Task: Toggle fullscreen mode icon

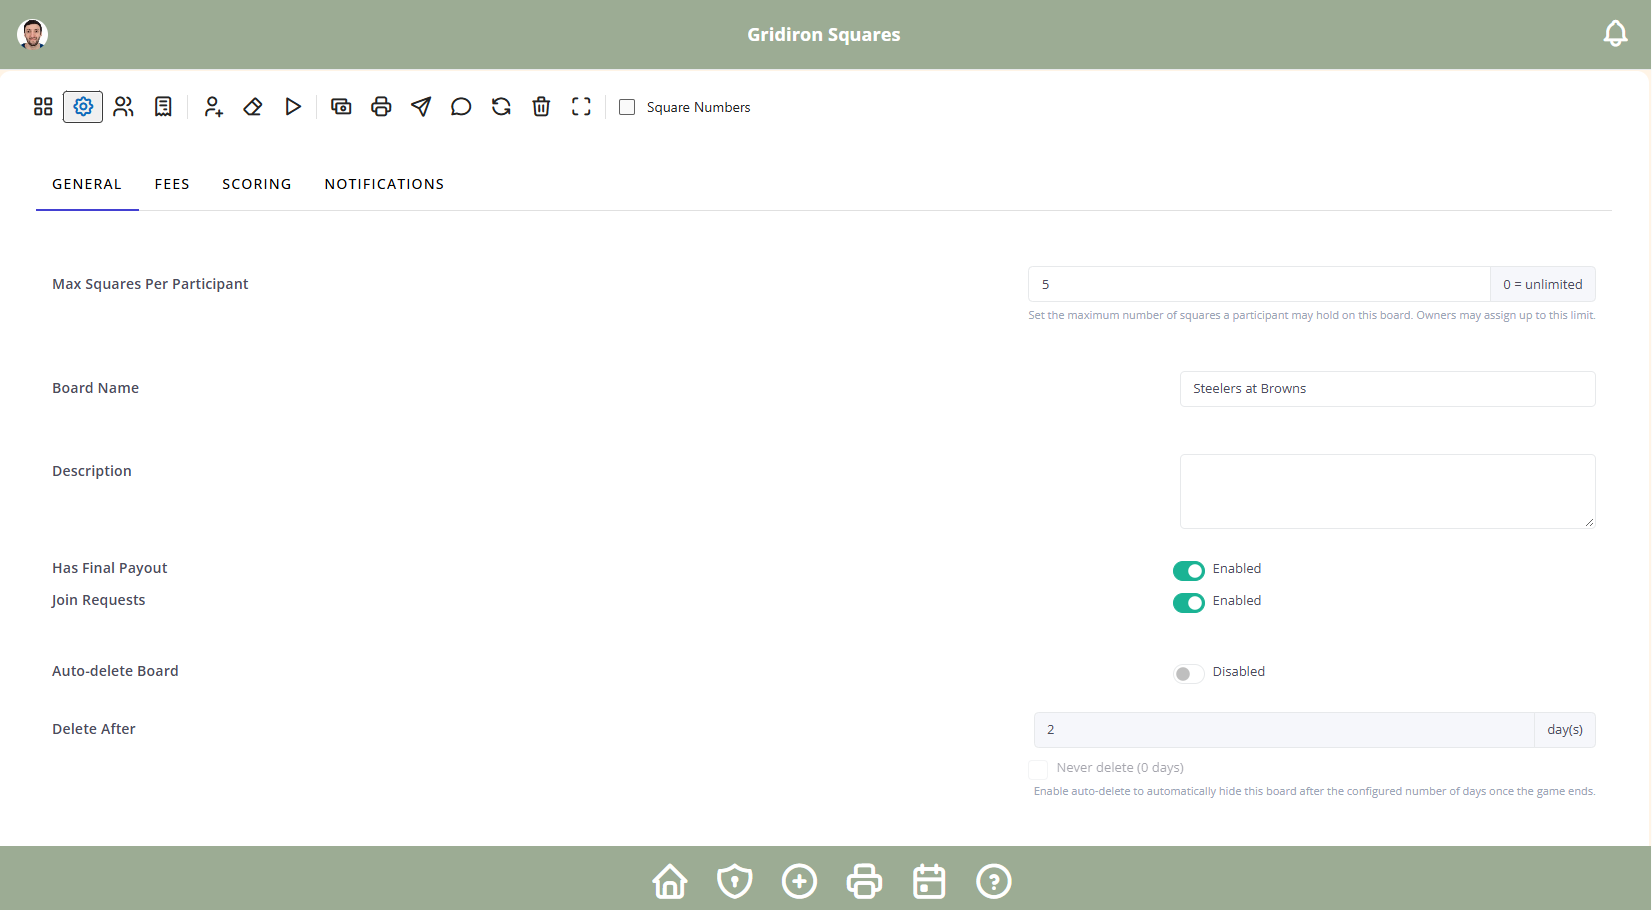Action: [x=581, y=107]
